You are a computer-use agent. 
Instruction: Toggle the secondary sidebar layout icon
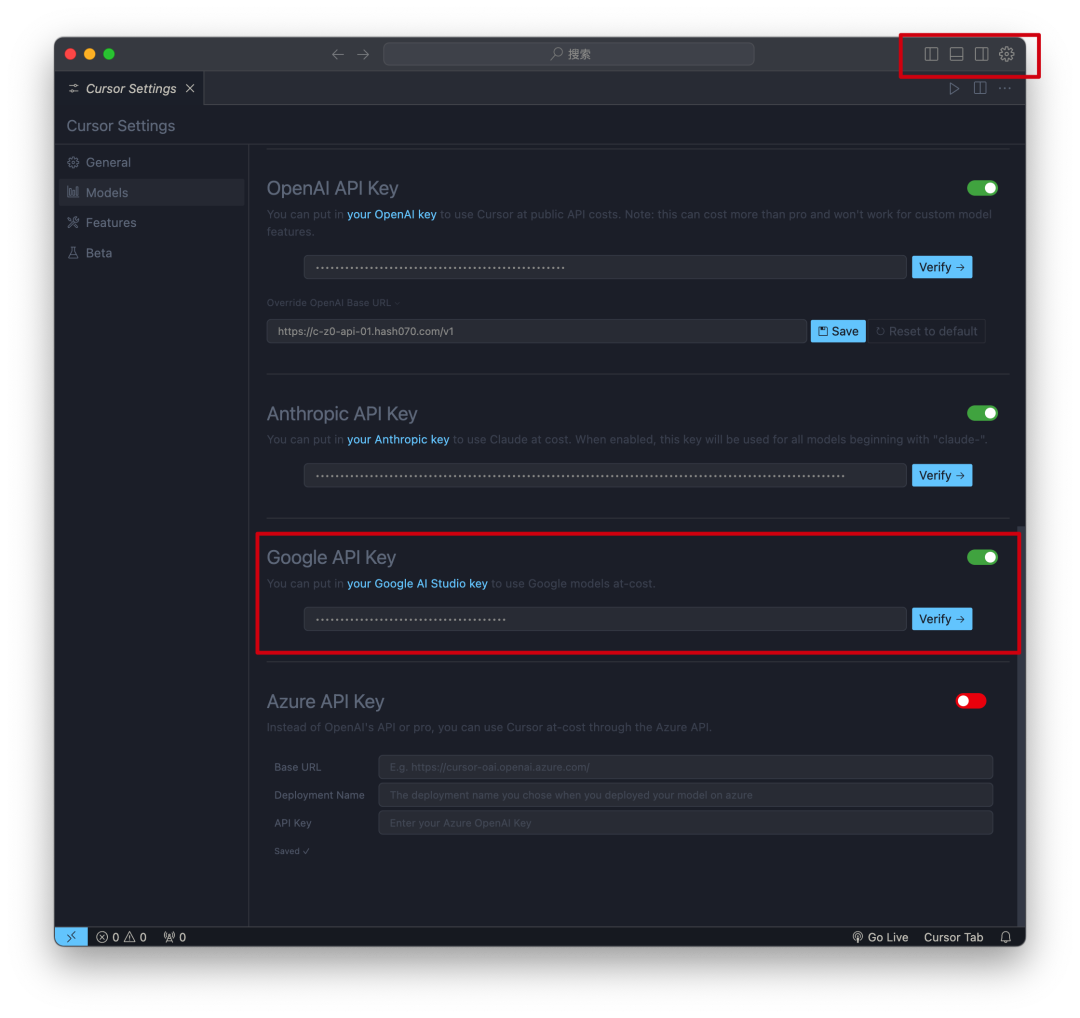981,54
